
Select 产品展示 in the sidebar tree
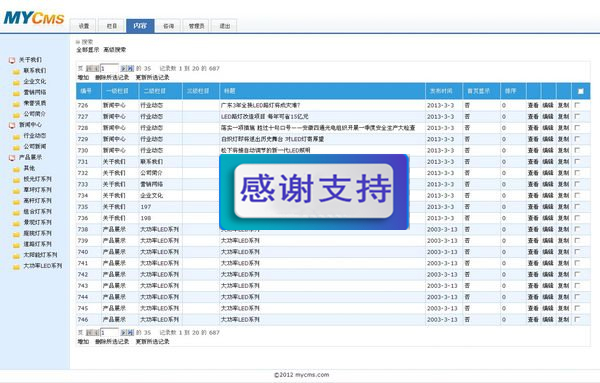[30, 157]
